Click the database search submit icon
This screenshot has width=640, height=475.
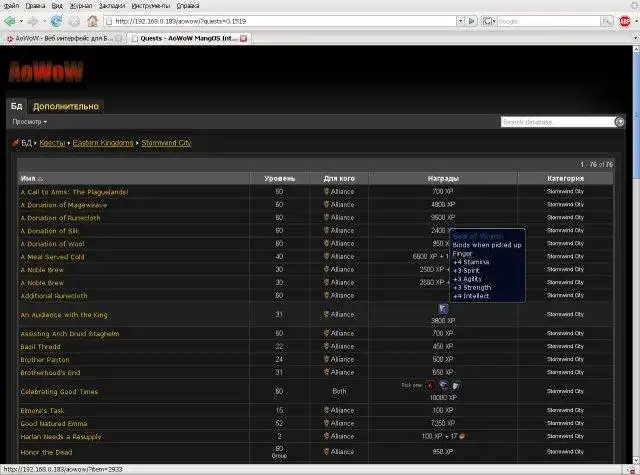[619, 122]
